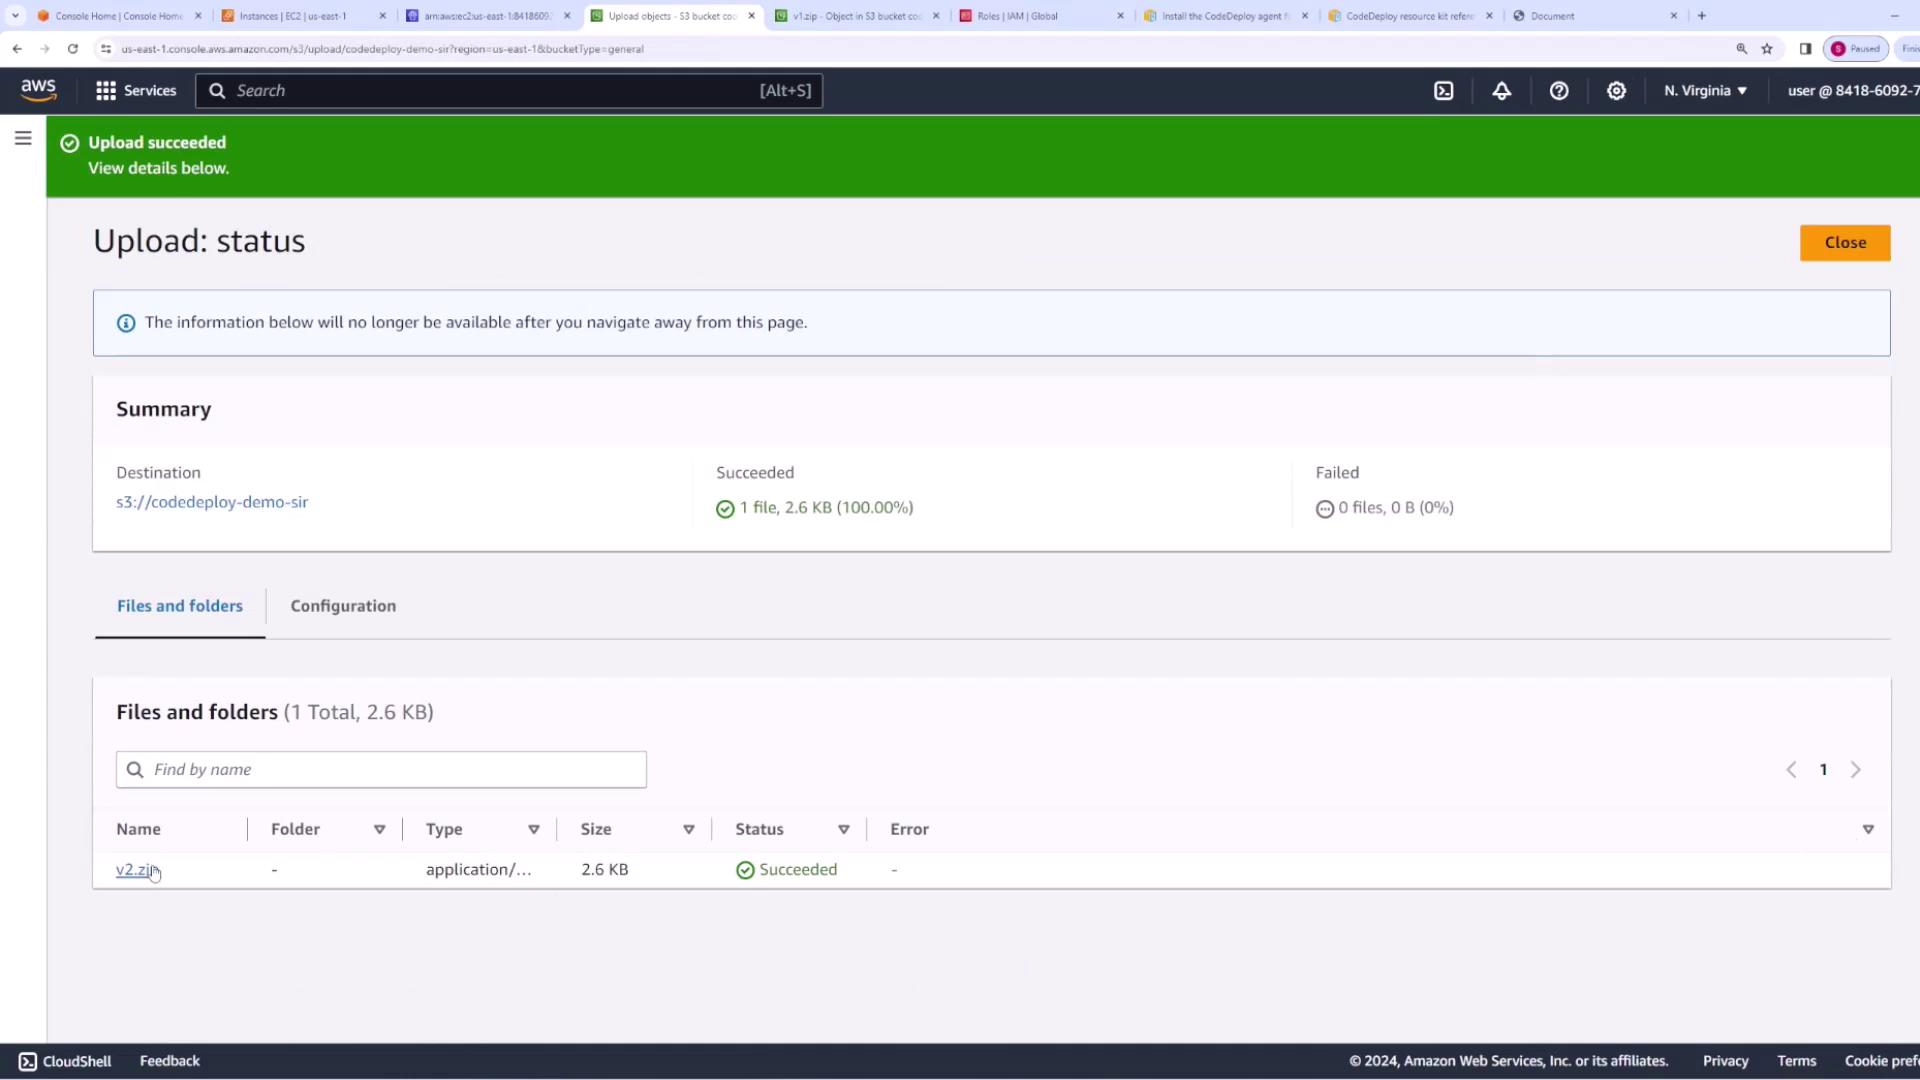Sort by the Folder column arrow

[379, 830]
